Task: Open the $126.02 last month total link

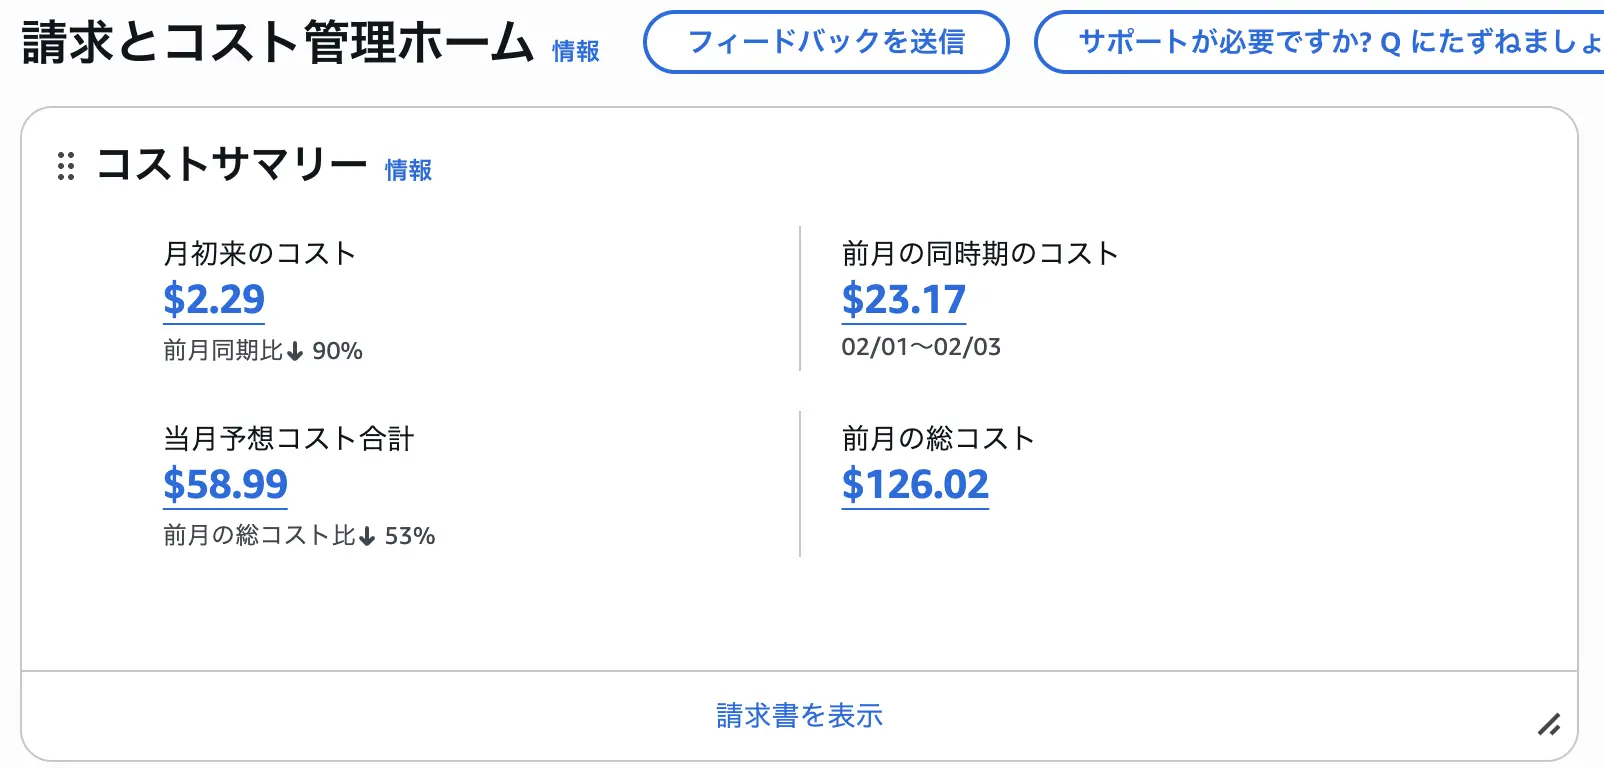Action: [915, 484]
